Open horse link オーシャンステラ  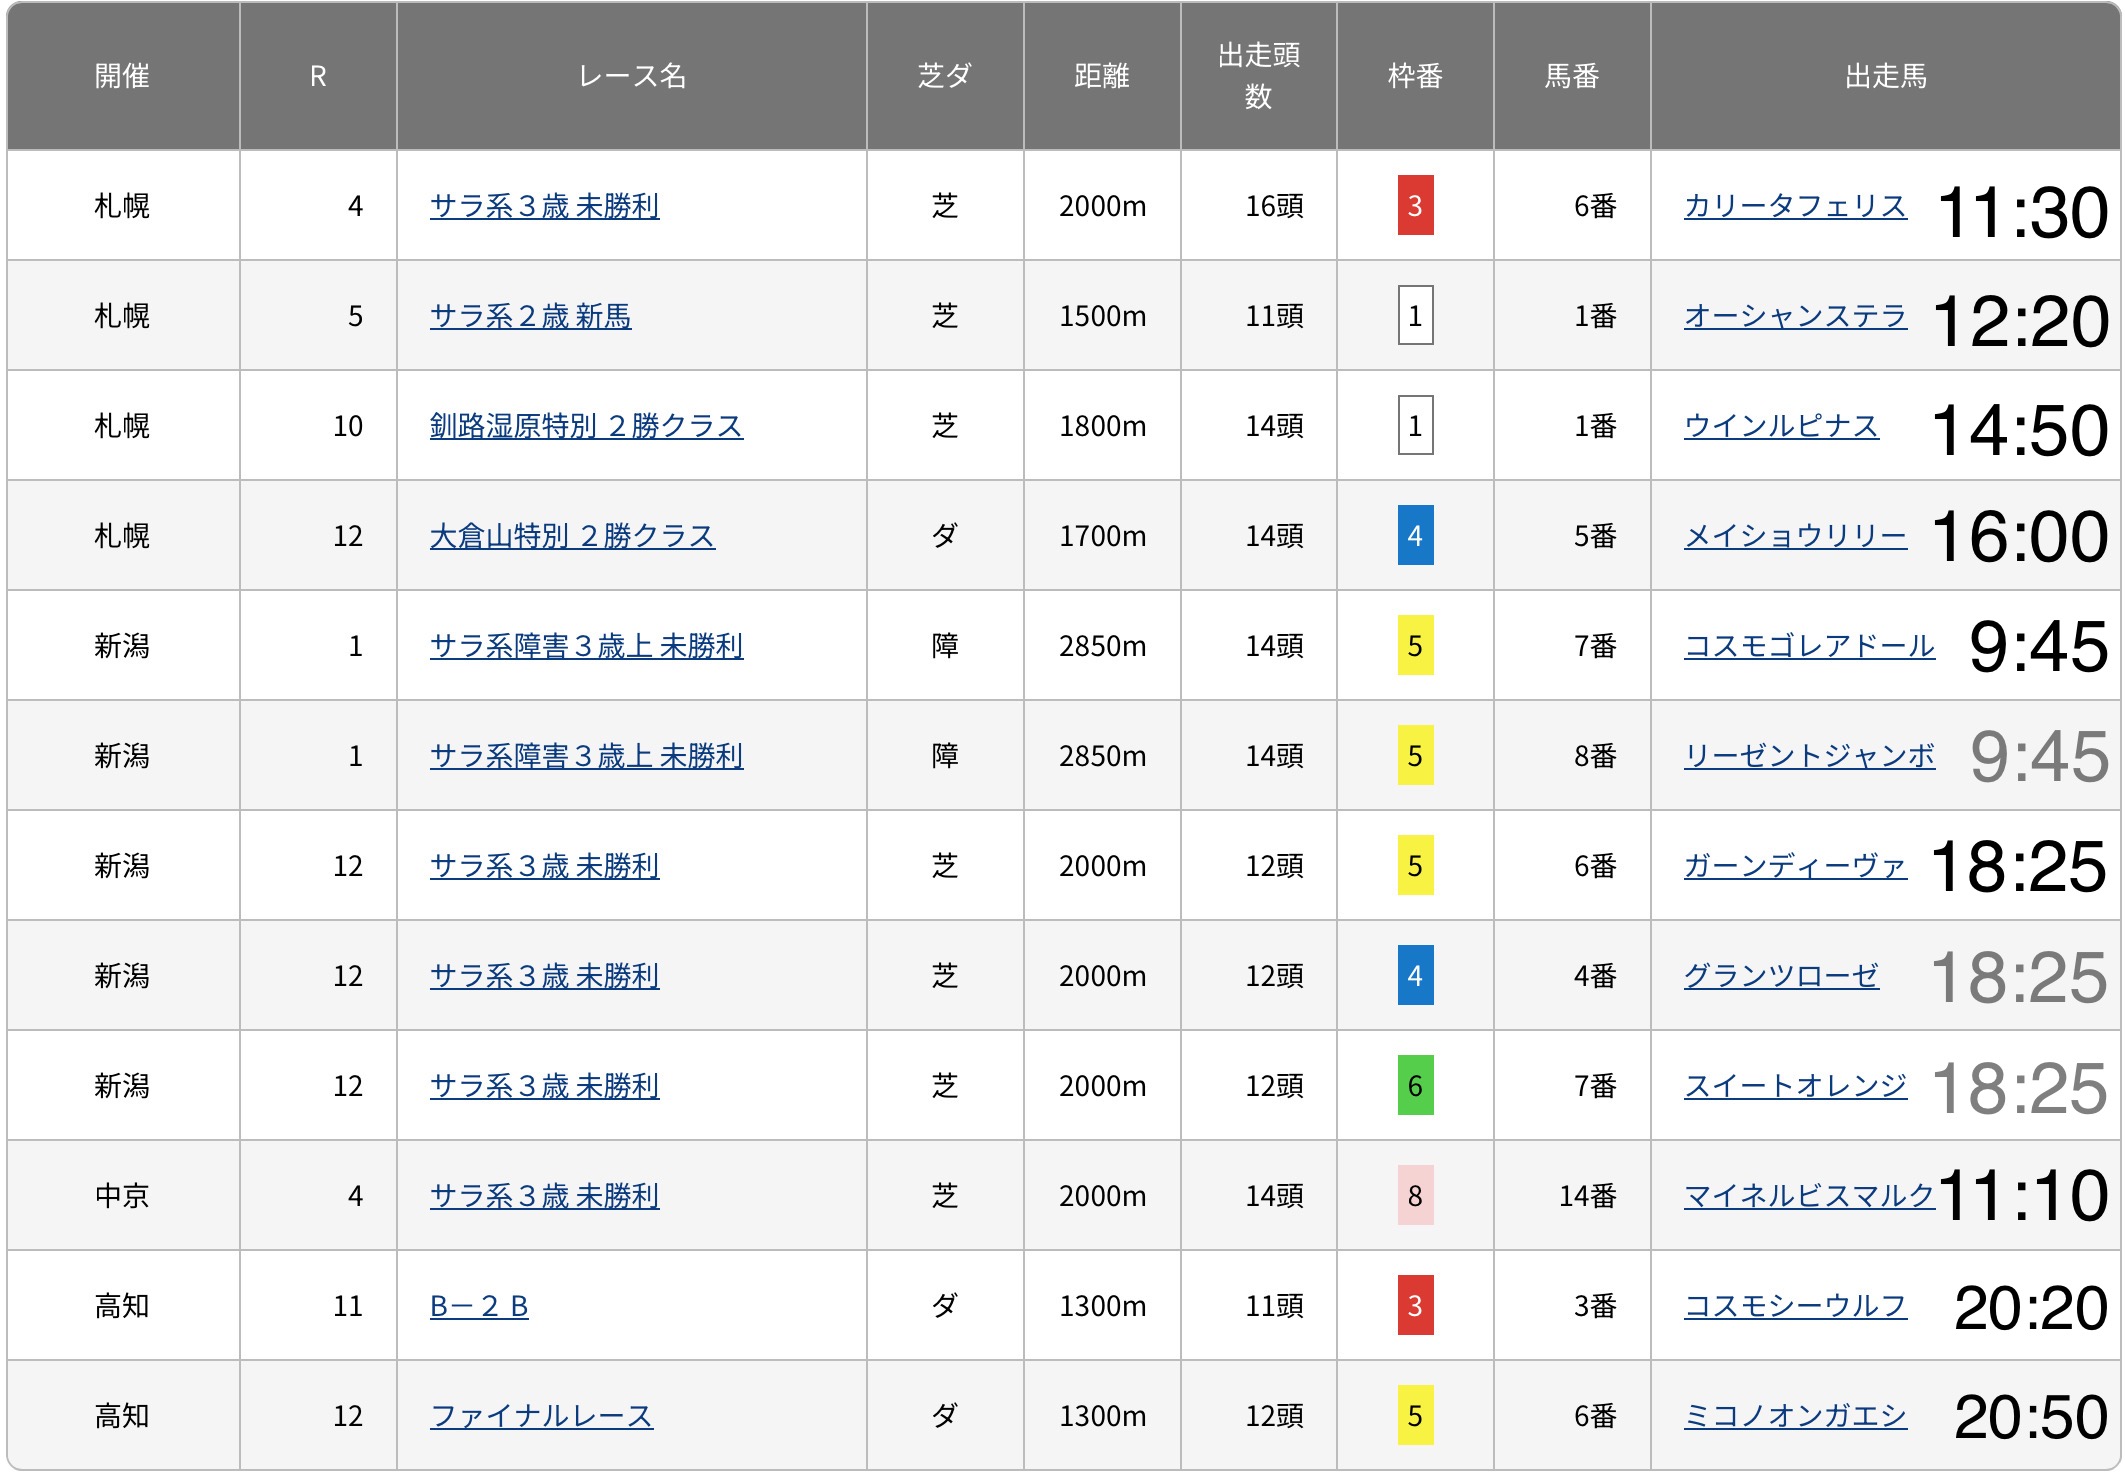point(1794,316)
